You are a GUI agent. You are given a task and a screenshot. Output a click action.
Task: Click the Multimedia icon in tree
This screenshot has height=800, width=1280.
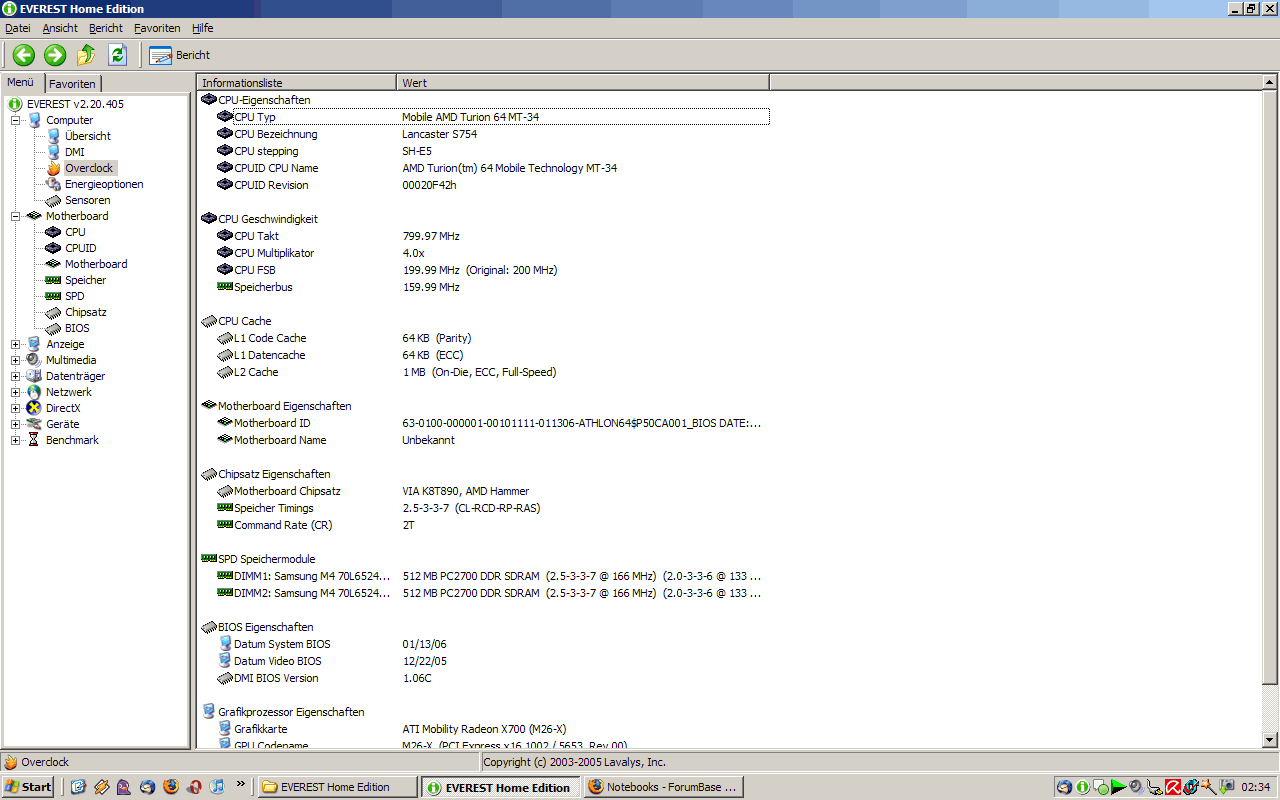[x=34, y=360]
